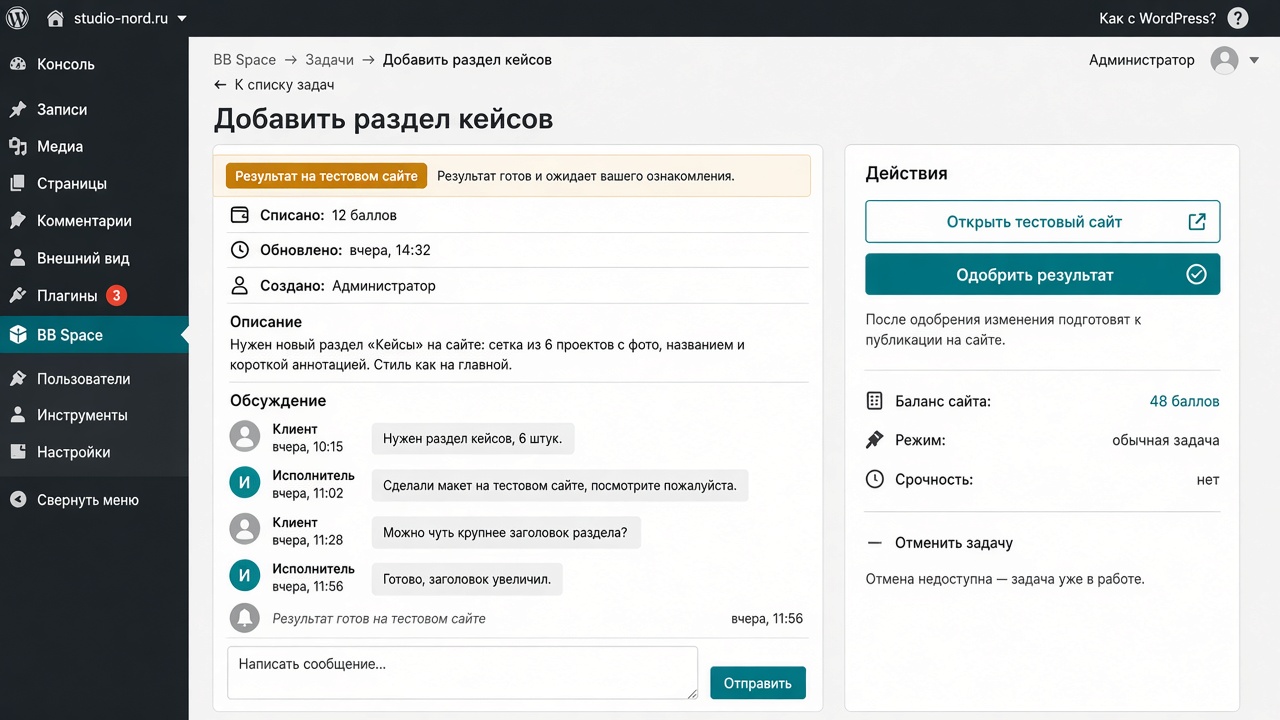
Task: Click the bell icon by the result notification
Action: pyautogui.click(x=245, y=618)
